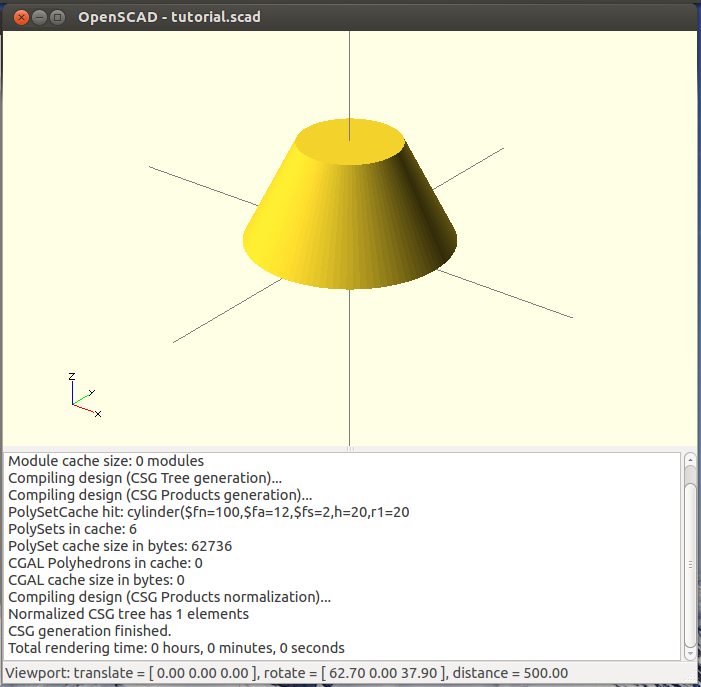
Task: Select the flat top face of the cone
Action: (x=349, y=143)
